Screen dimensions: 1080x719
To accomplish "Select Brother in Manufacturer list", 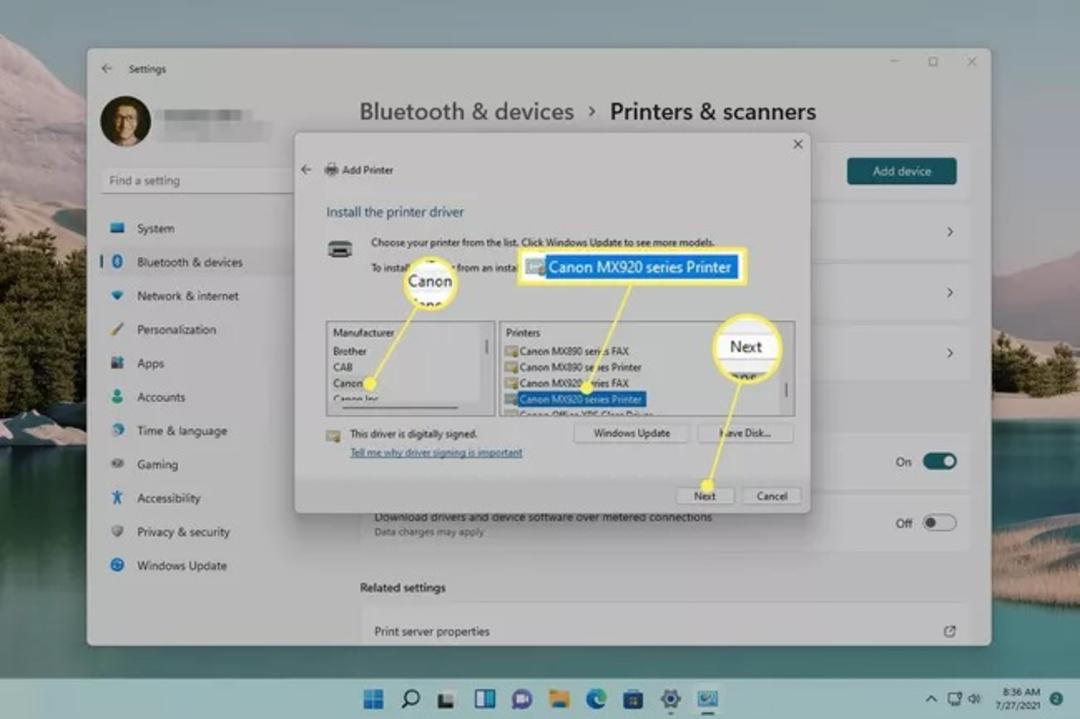I will (350, 351).
